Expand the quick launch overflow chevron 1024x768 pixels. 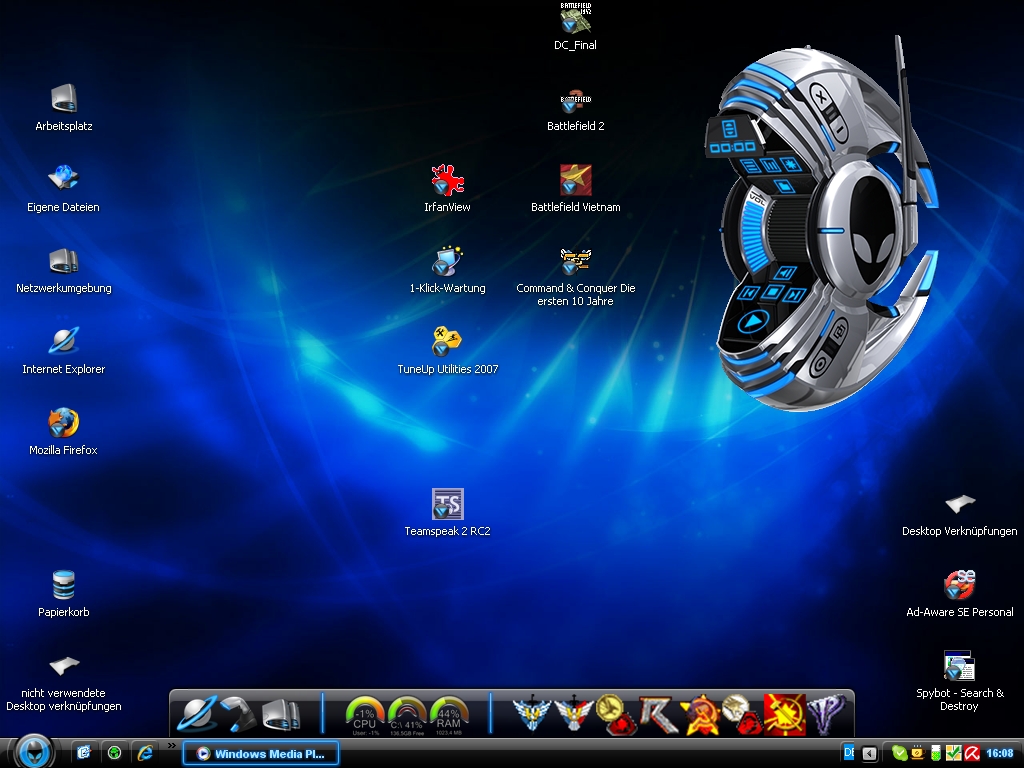pos(172,746)
